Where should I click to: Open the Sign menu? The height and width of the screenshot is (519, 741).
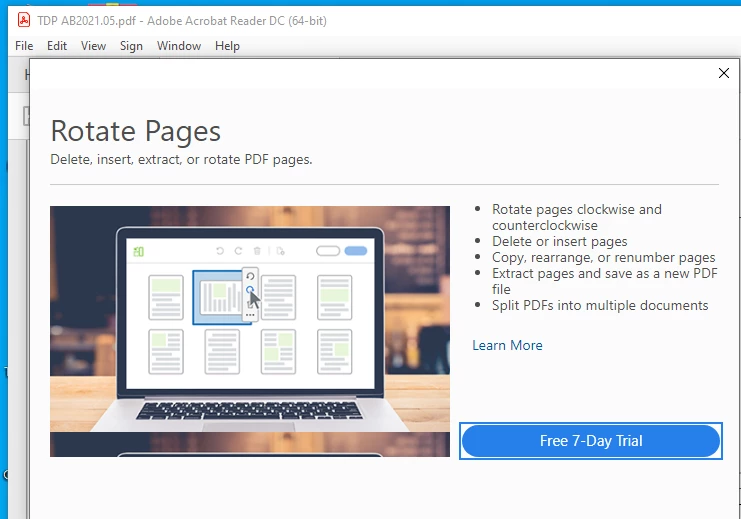point(131,46)
